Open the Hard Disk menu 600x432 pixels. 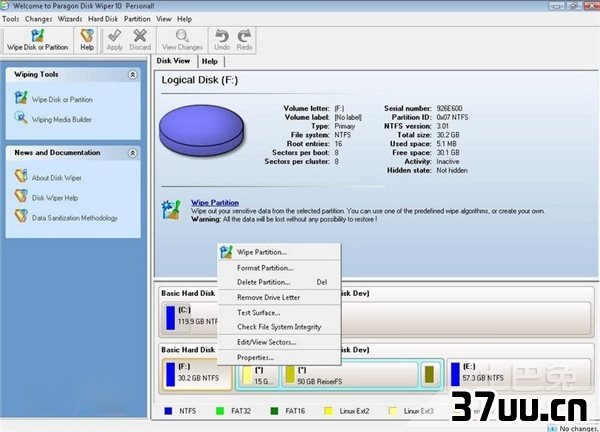pyautogui.click(x=103, y=19)
